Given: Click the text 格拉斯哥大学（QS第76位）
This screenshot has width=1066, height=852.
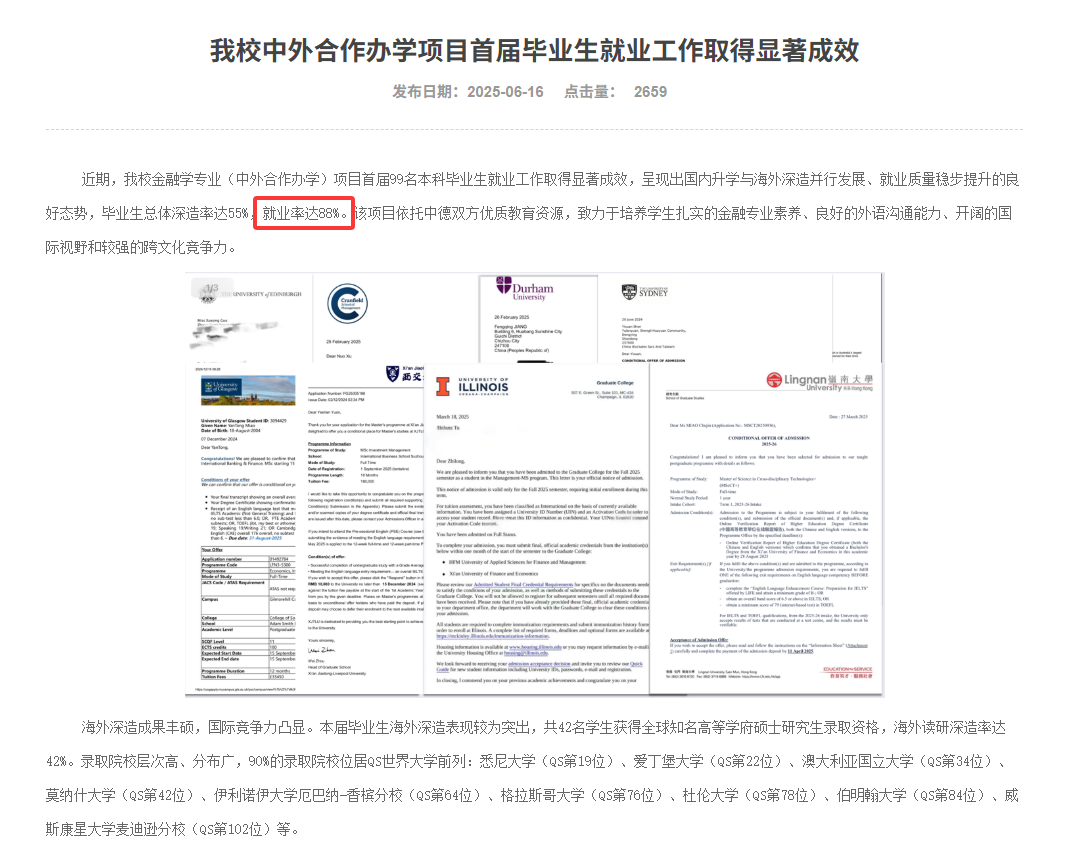Looking at the screenshot, I should pyautogui.click(x=585, y=796).
